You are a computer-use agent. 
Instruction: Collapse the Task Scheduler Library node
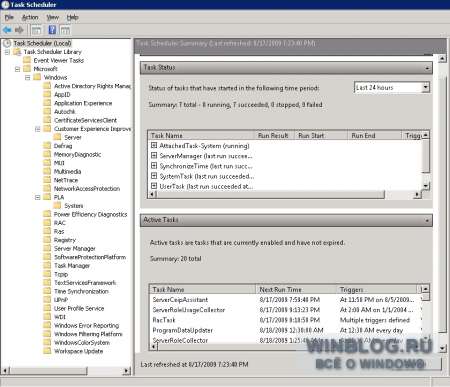pos(7,52)
